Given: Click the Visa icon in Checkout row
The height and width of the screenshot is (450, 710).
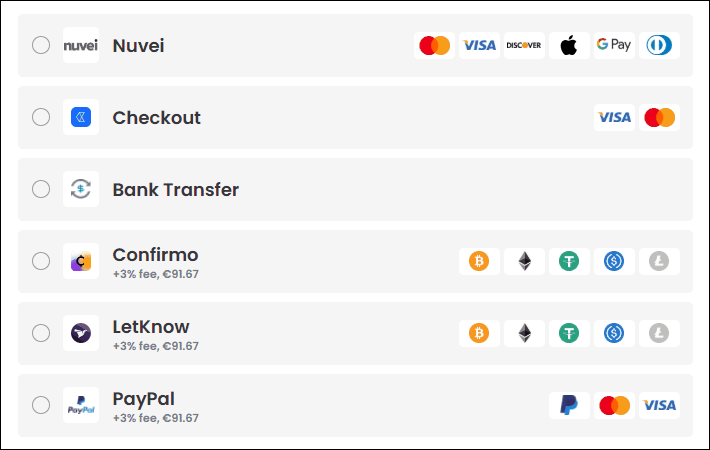Looking at the screenshot, I should [x=614, y=117].
